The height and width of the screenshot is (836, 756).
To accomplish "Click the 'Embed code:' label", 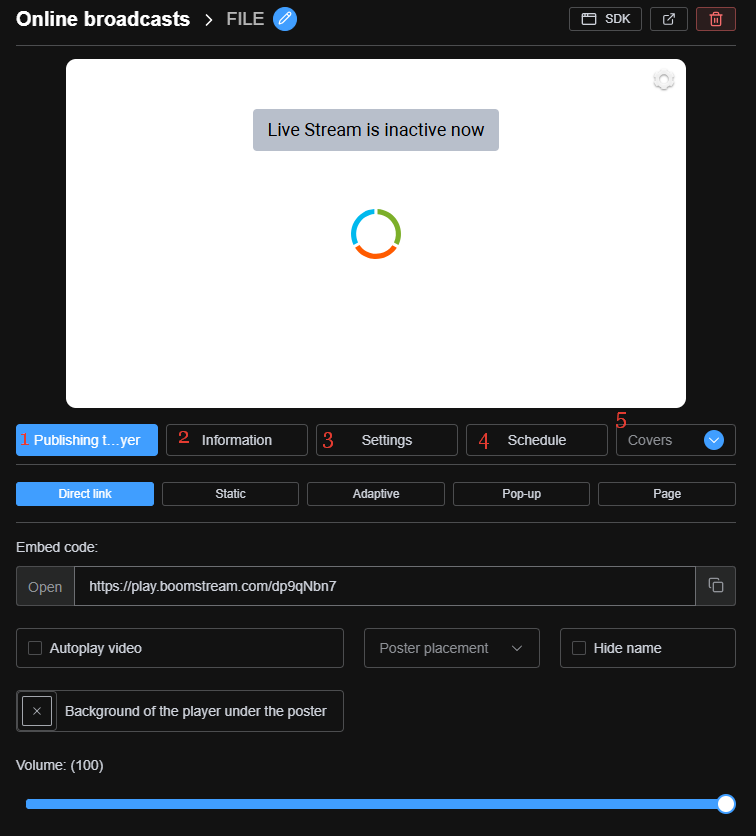I will coord(57,547).
